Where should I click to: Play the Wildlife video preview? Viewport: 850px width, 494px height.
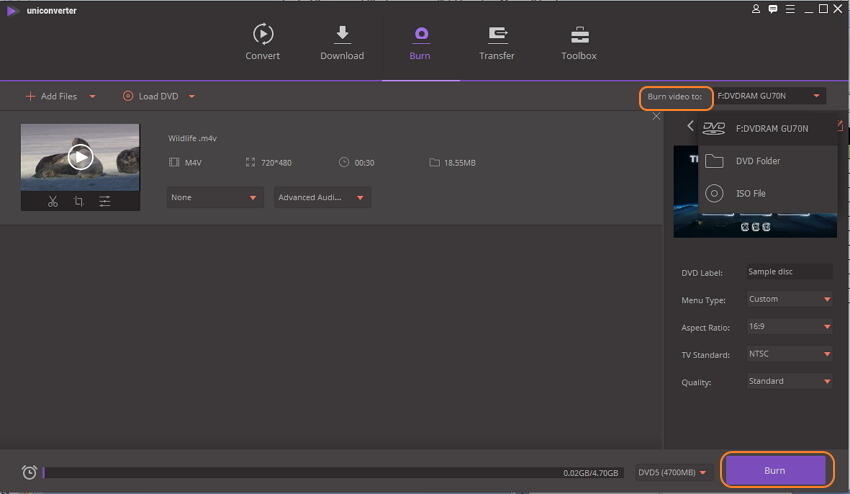pyautogui.click(x=80, y=157)
